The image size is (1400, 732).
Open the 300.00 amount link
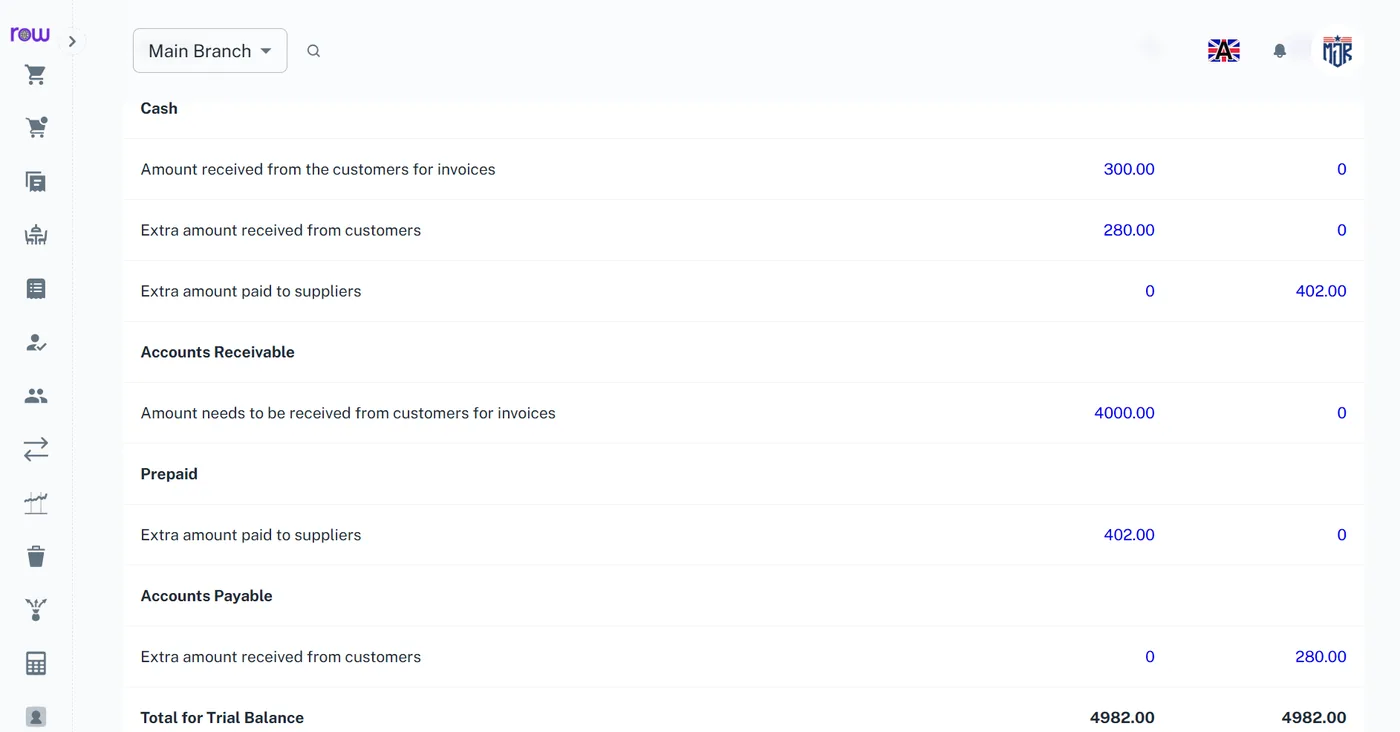pyautogui.click(x=1129, y=170)
